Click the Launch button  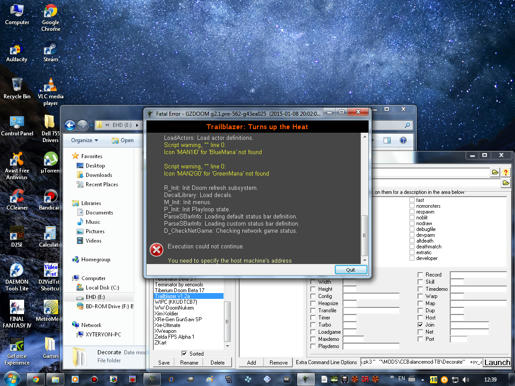[497, 362]
